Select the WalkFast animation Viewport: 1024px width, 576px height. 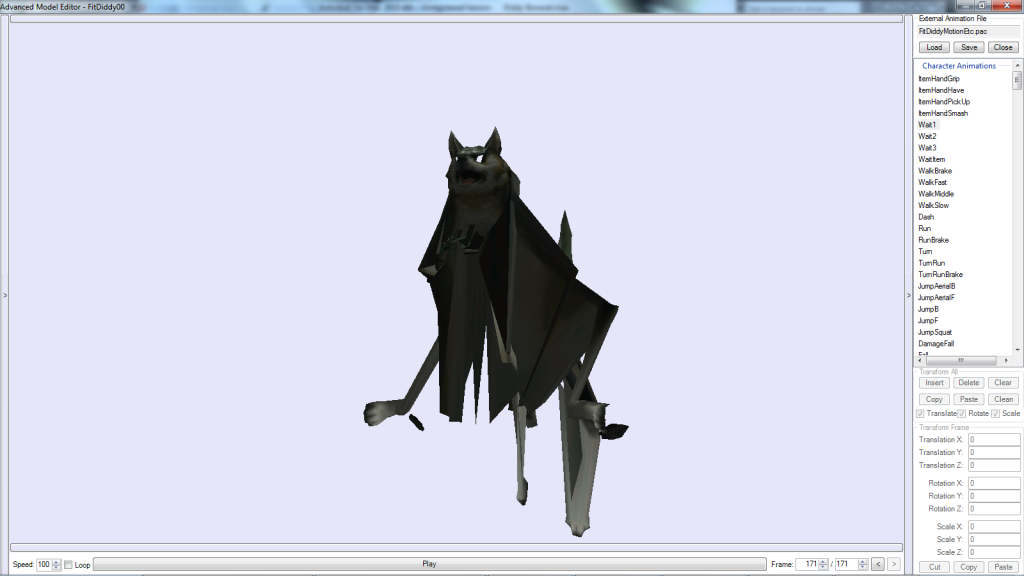click(932, 182)
